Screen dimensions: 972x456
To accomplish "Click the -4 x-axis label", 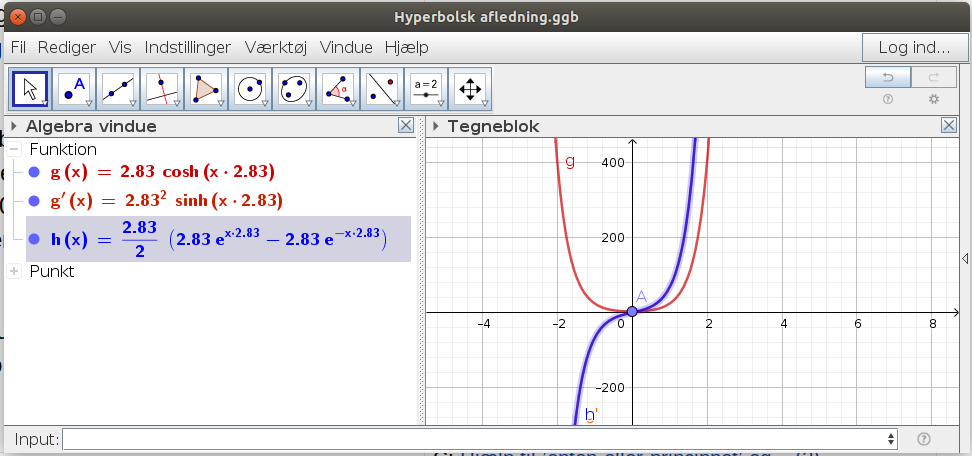I will click(484, 323).
